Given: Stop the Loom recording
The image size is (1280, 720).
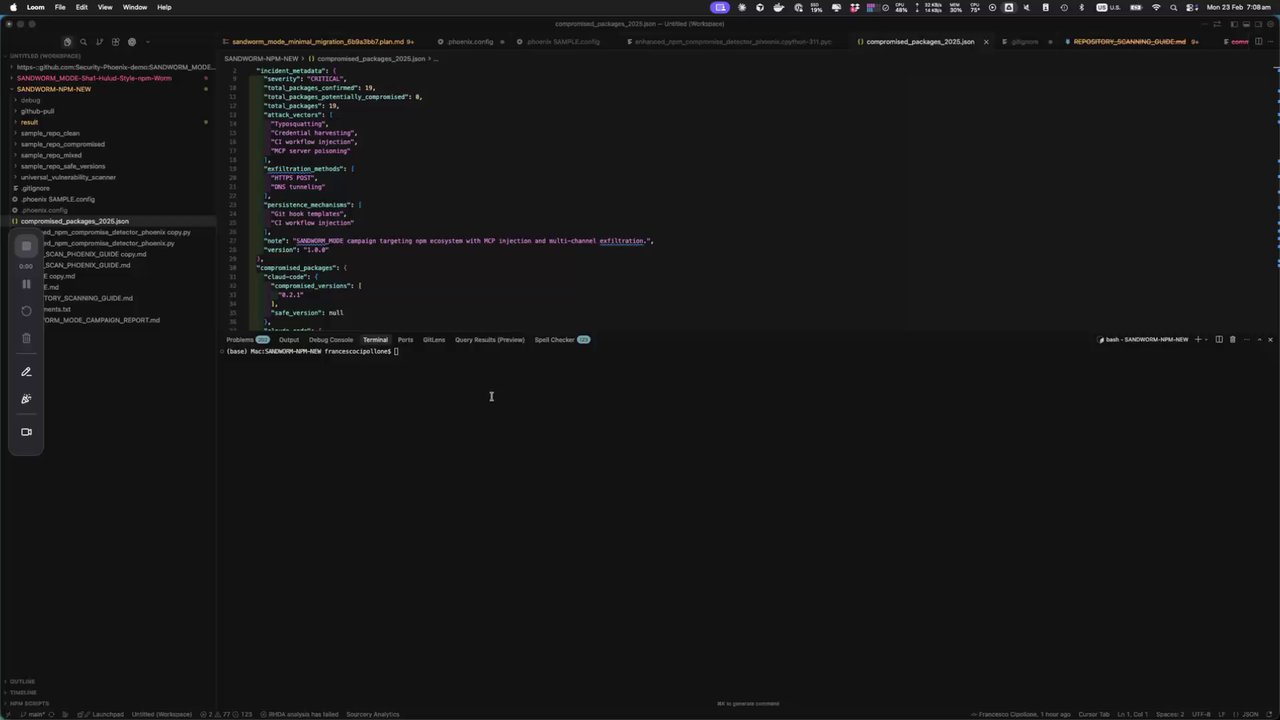Looking at the screenshot, I should pyautogui.click(x=26, y=246).
